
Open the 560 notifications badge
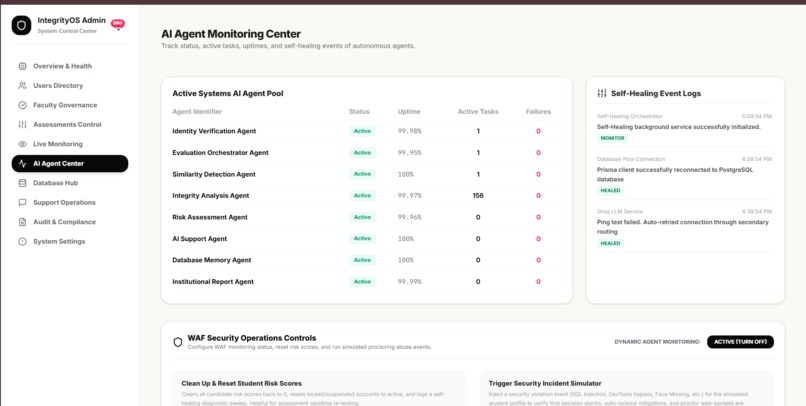(118, 23)
